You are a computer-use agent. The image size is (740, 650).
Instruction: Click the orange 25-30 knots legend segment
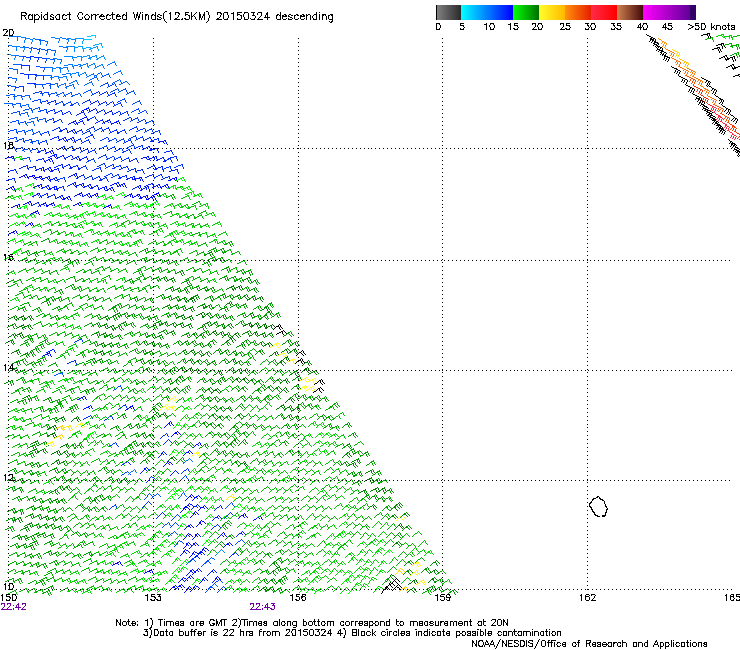[x=578, y=12]
